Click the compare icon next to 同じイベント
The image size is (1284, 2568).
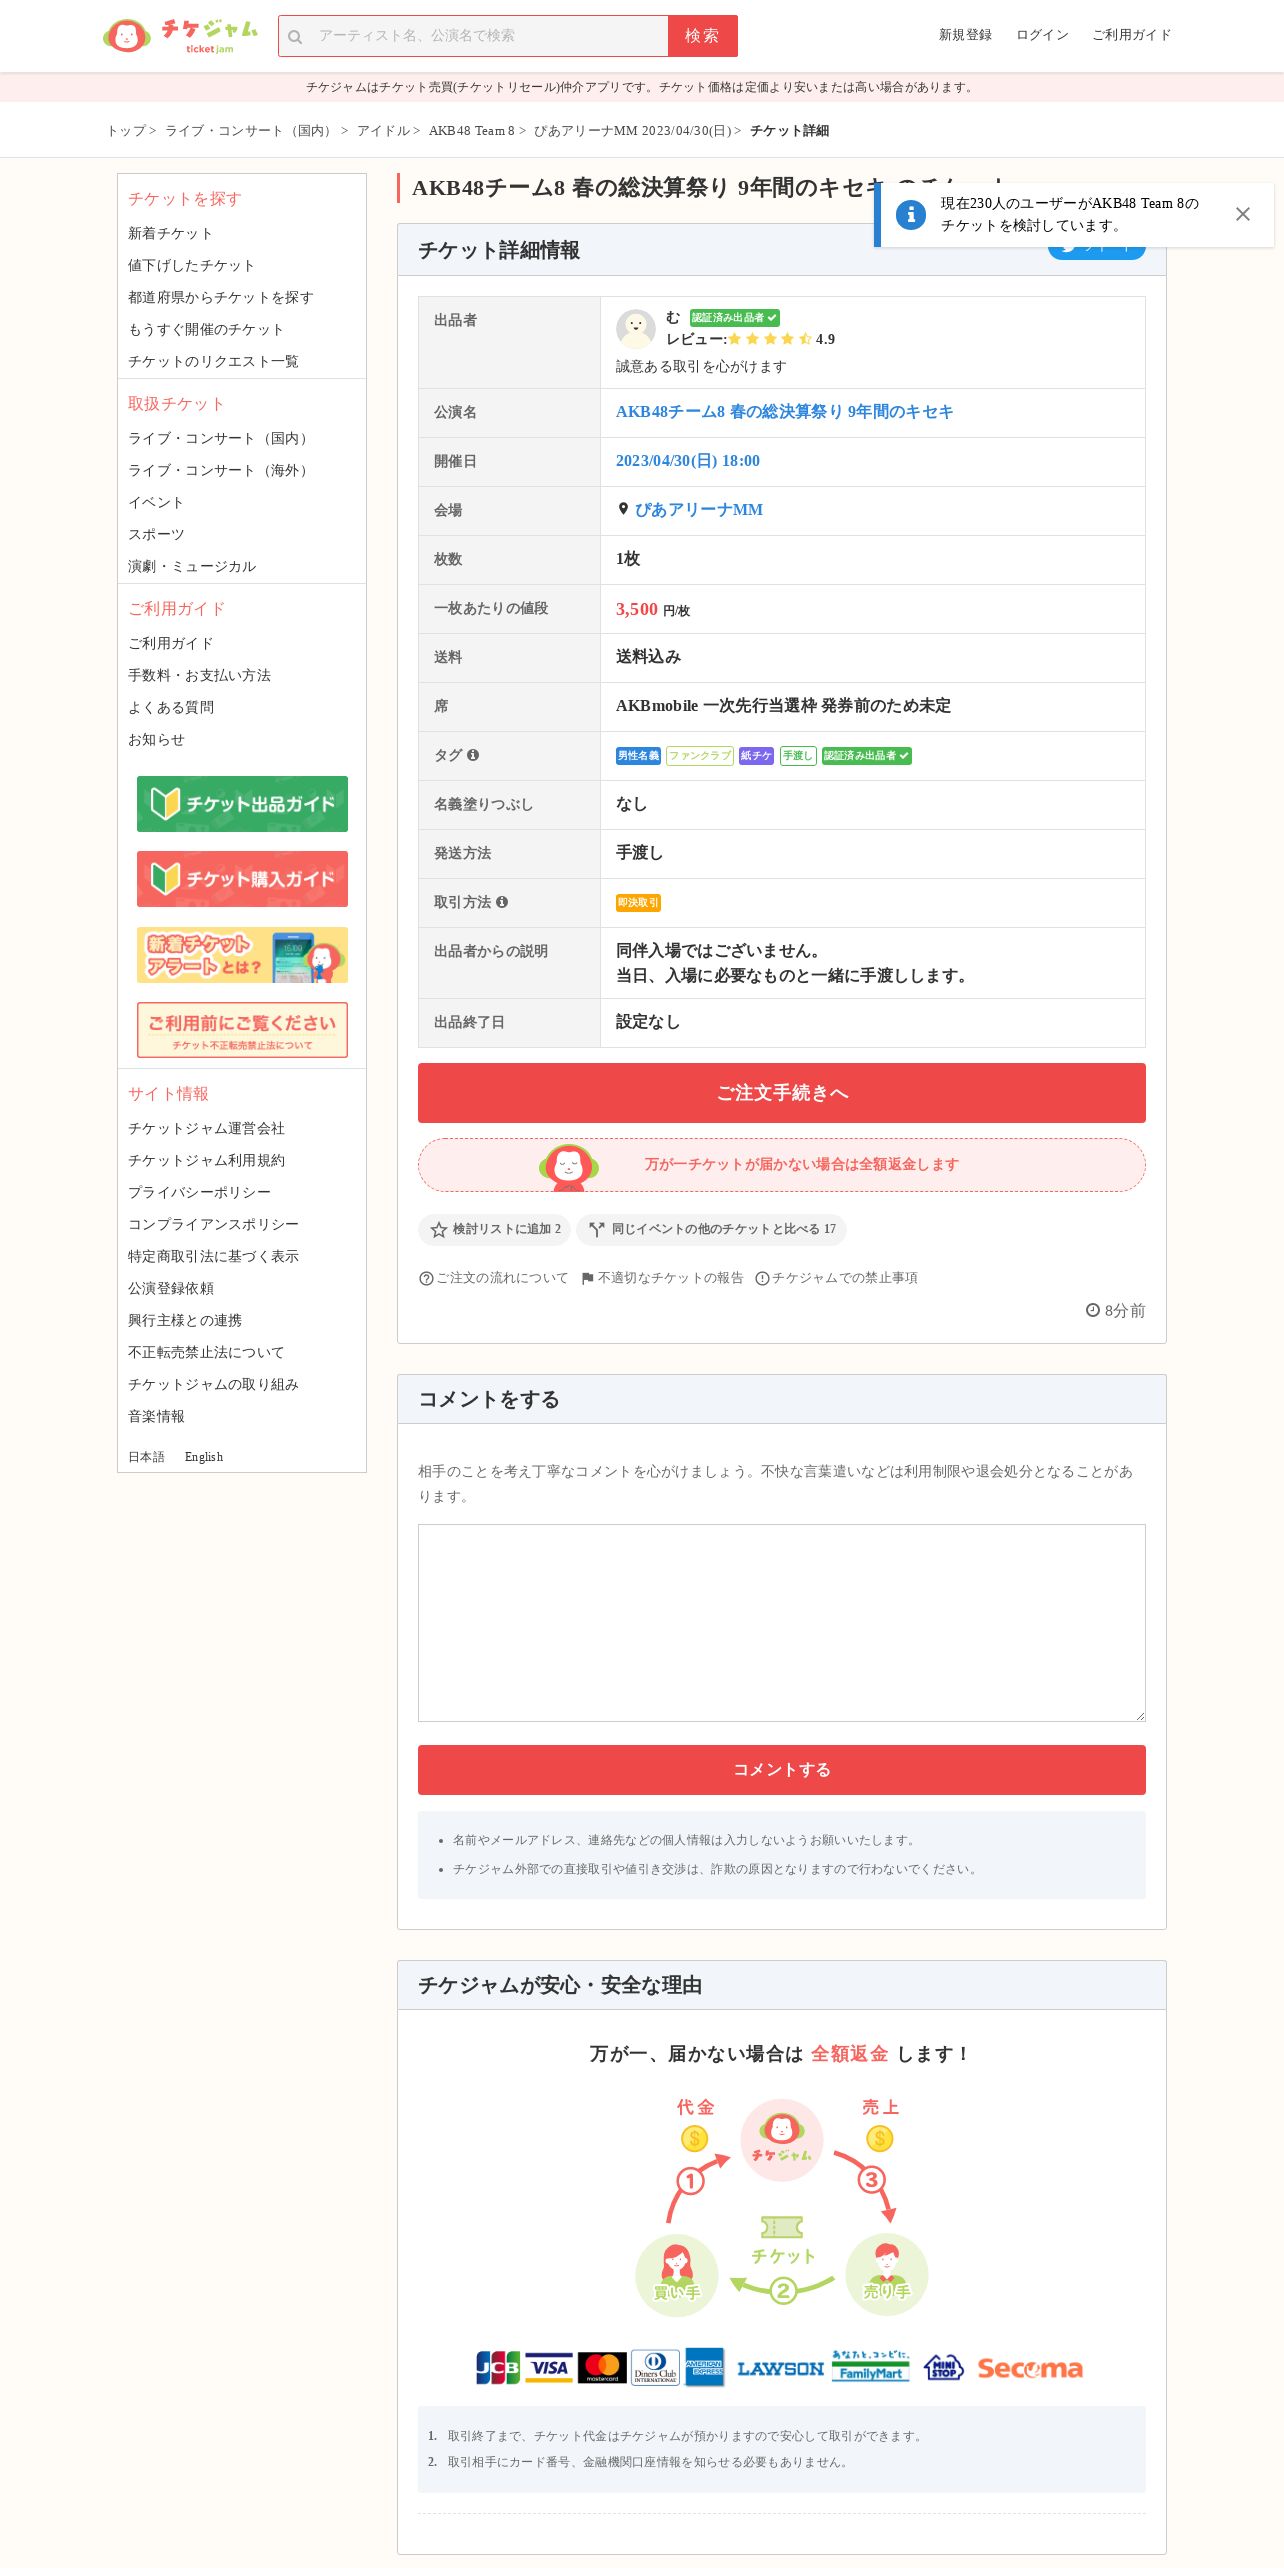tap(597, 1230)
